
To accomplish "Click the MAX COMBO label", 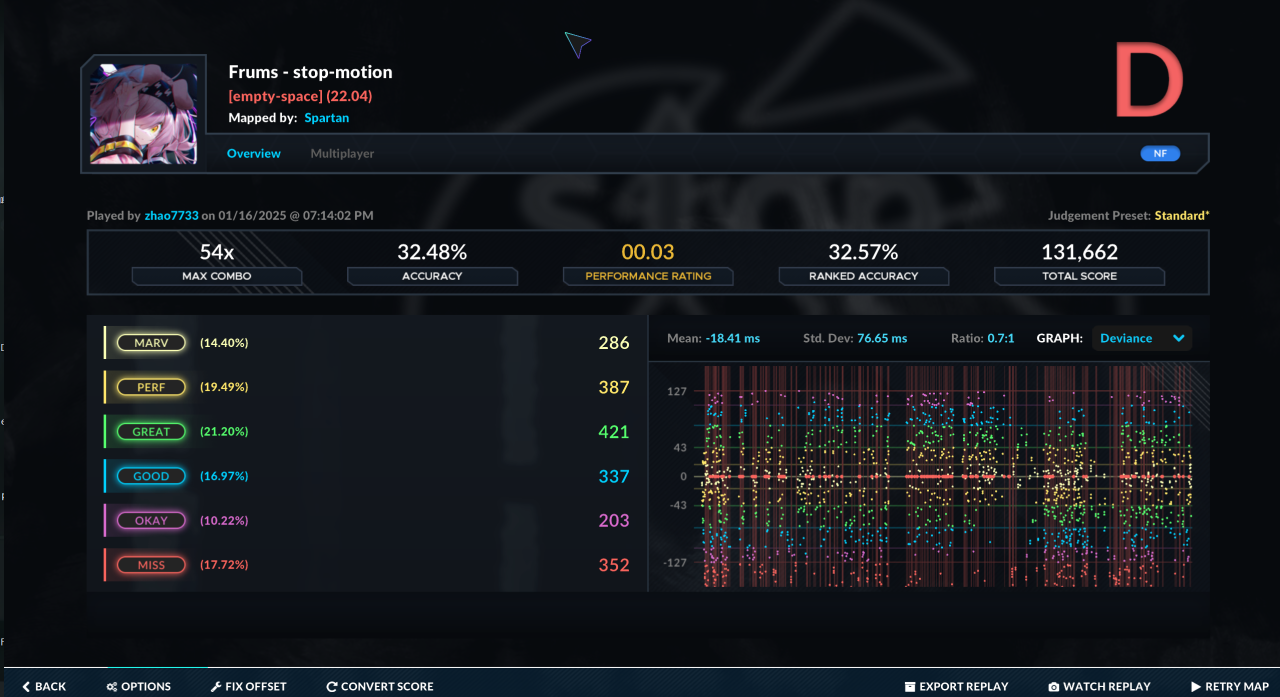I will (x=217, y=276).
